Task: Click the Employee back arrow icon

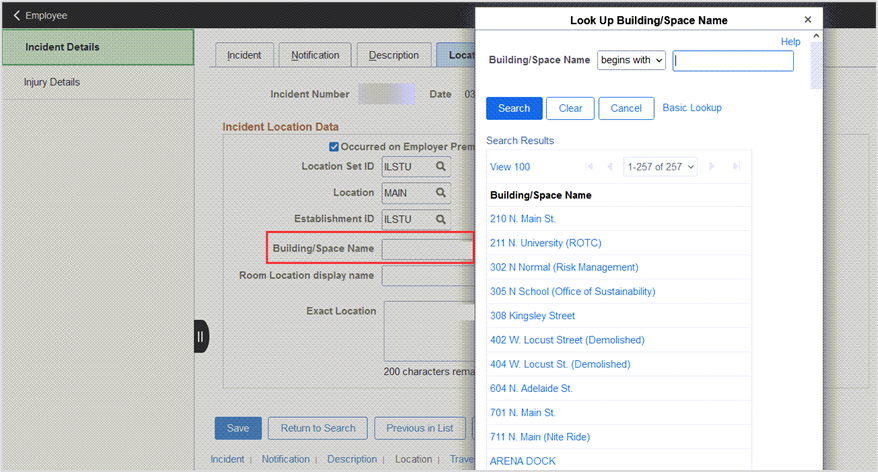Action: pyautogui.click(x=16, y=16)
